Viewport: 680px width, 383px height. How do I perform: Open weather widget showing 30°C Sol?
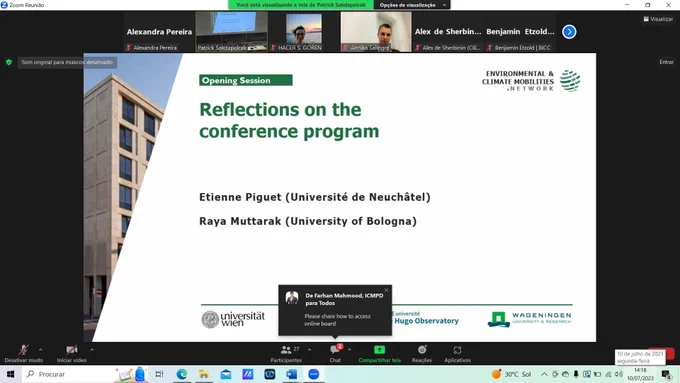(x=512, y=374)
